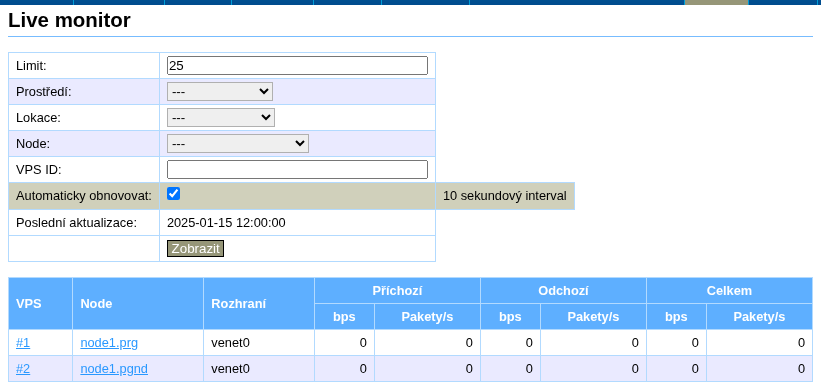Image resolution: width=821 pixels, height=389 pixels.
Task: Open the Prostředí dropdown
Action: [x=220, y=92]
